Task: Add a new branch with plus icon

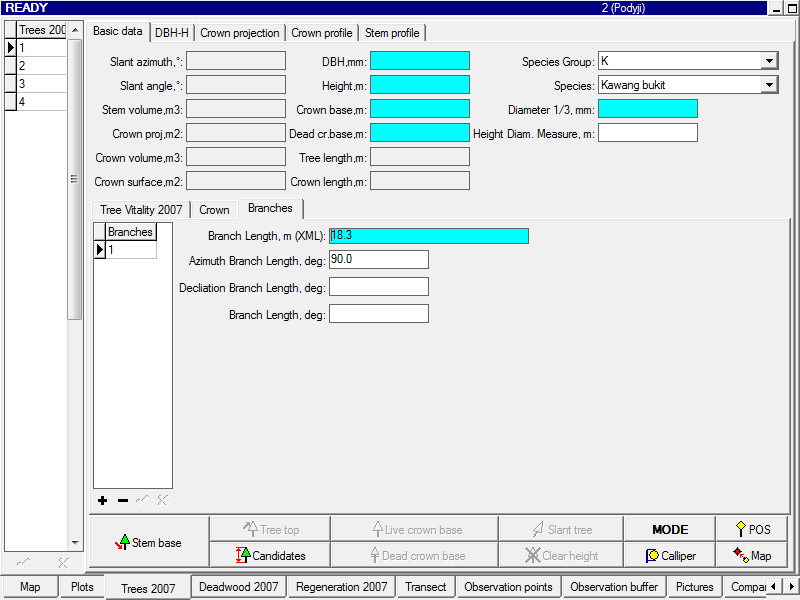Action: (102, 500)
